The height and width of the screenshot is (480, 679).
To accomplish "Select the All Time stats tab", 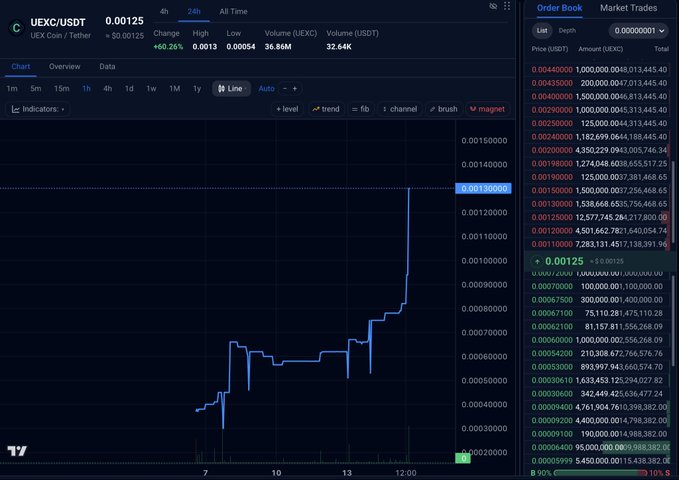I will point(233,11).
